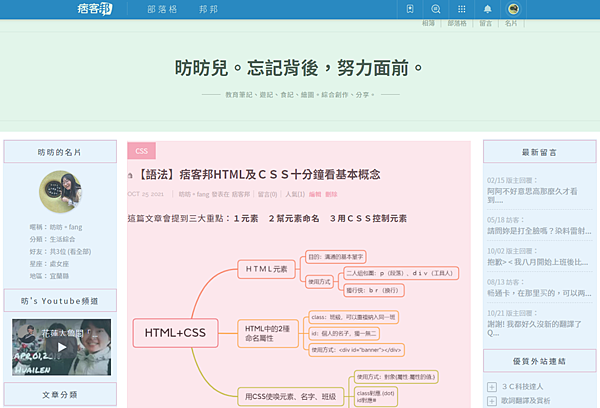
Task: Click the 編輯 link under article title
Action: point(315,194)
